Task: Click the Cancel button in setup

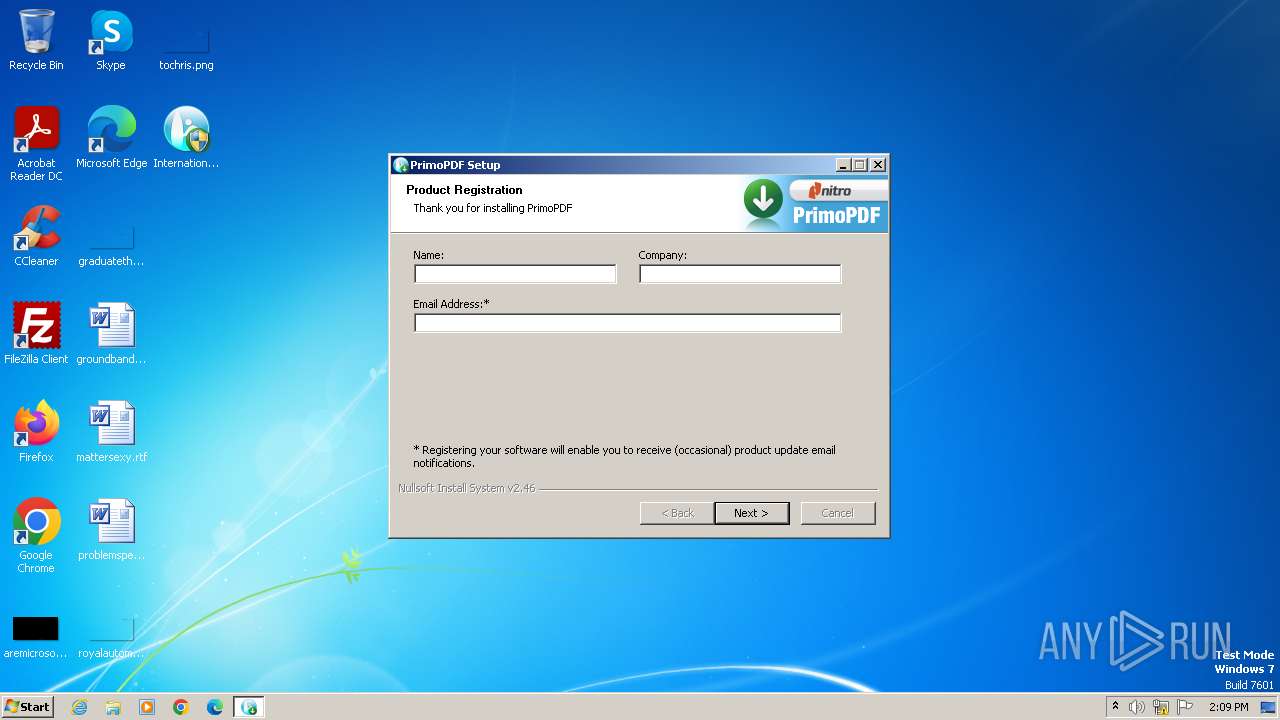Action: tap(838, 513)
